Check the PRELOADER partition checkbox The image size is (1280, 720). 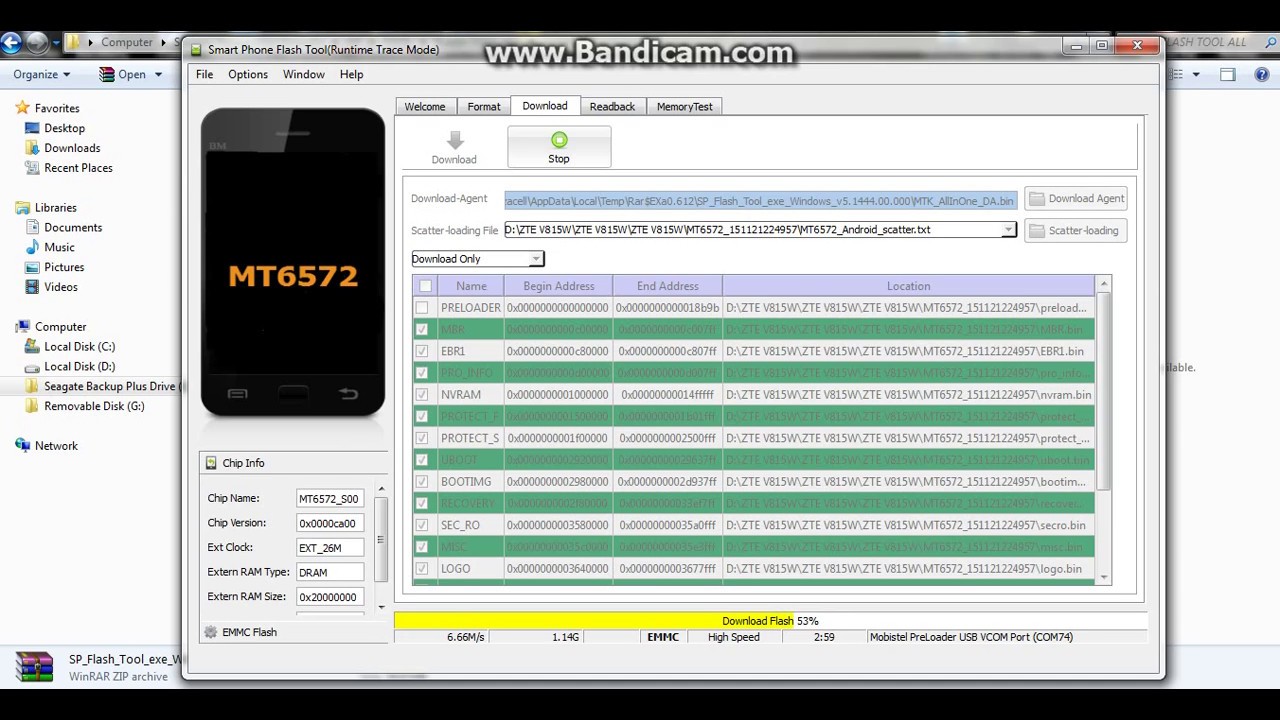[422, 308]
